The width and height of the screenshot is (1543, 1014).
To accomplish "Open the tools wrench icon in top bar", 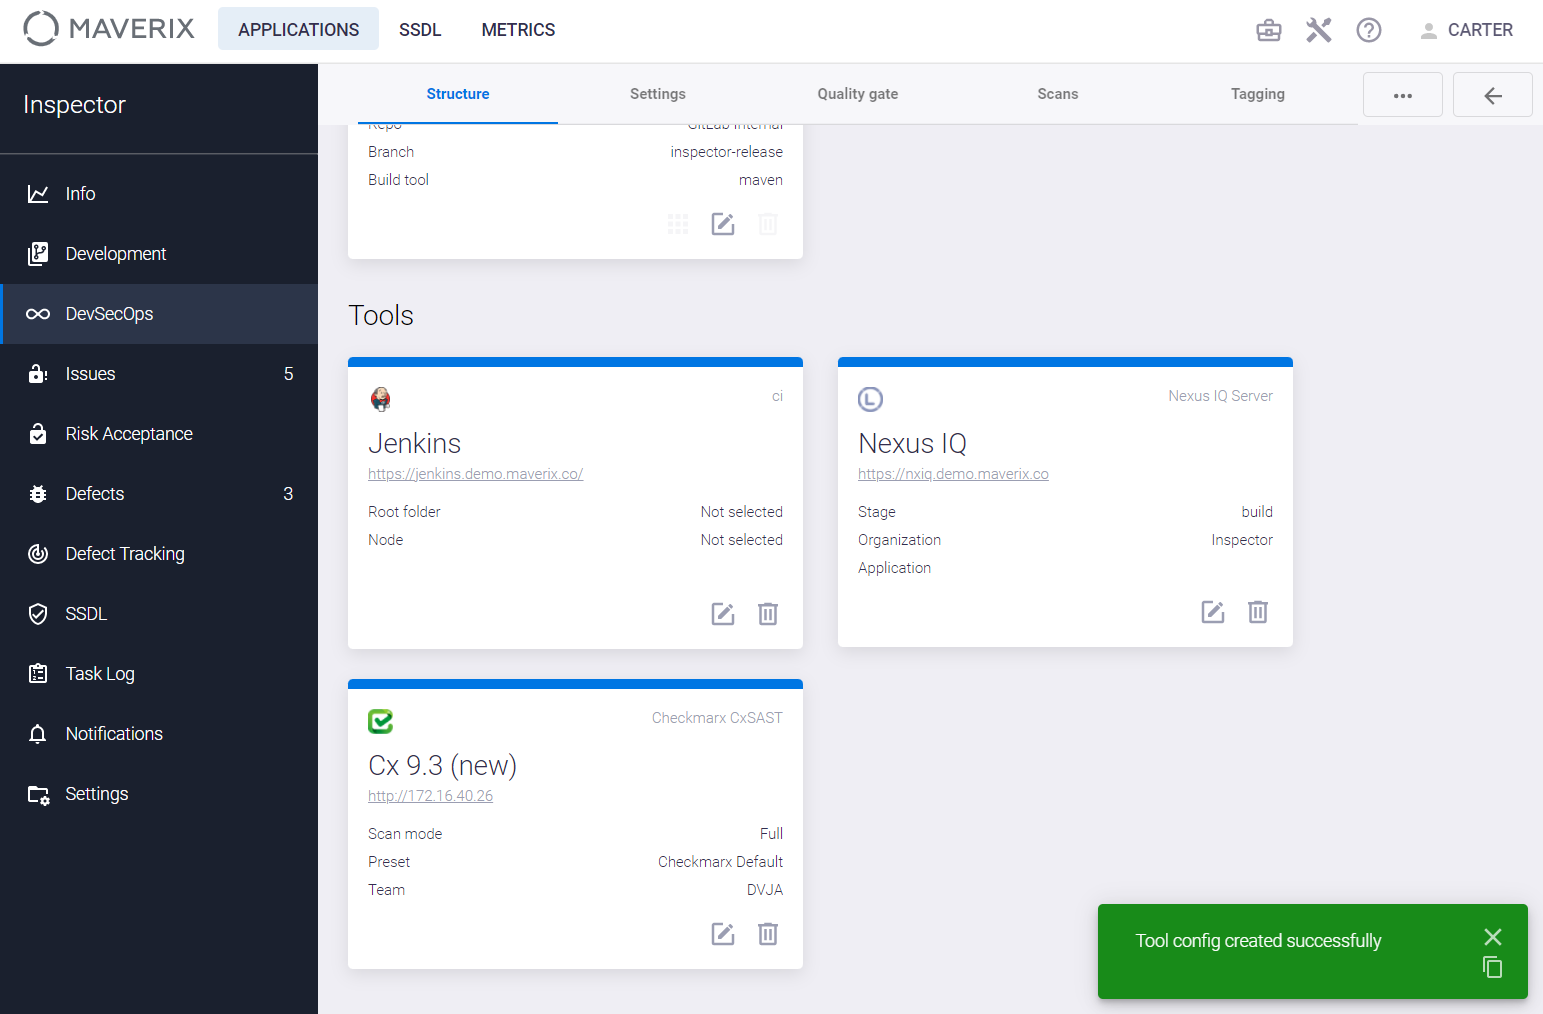I will coord(1319,30).
